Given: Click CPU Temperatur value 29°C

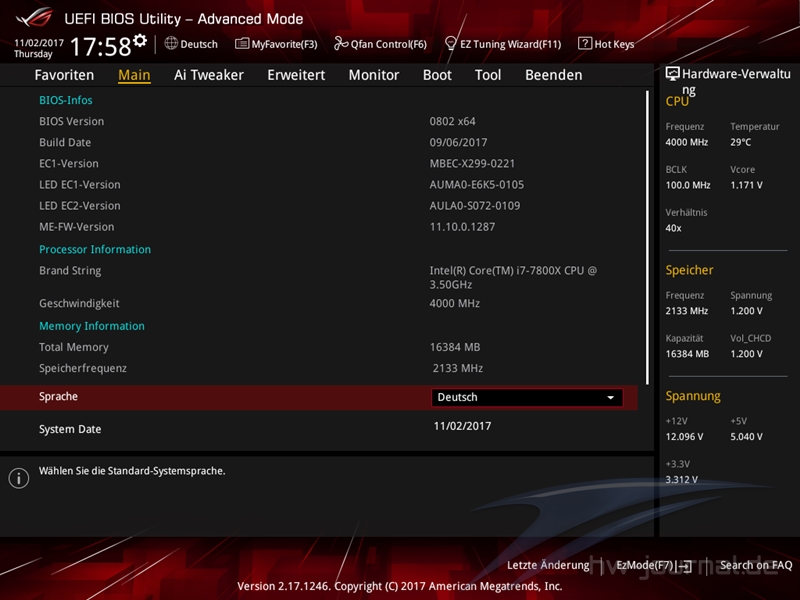Looking at the screenshot, I should [x=740, y=142].
